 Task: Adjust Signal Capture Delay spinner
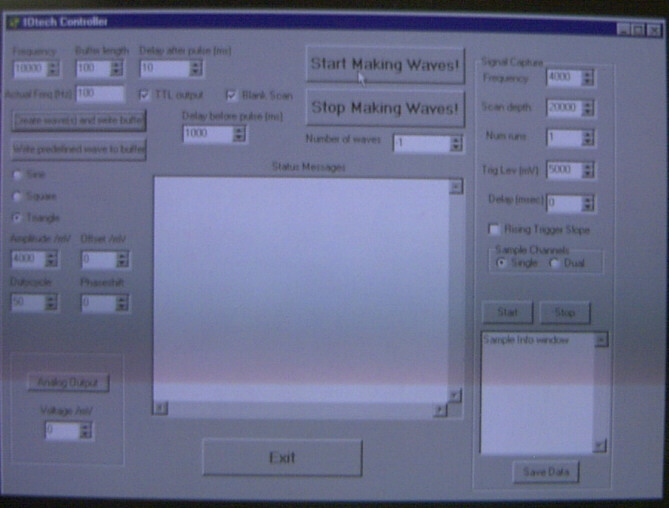tap(588, 203)
